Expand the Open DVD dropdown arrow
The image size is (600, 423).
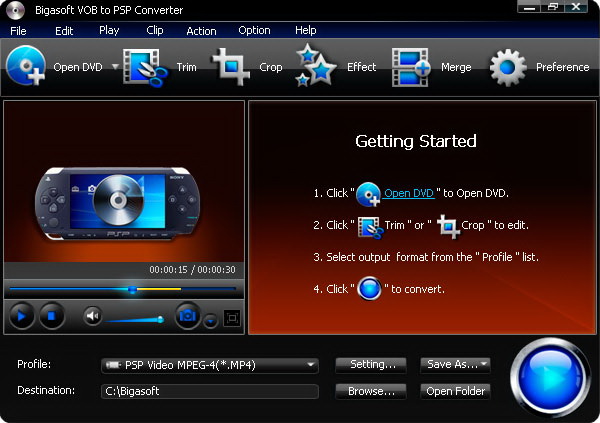(x=115, y=67)
